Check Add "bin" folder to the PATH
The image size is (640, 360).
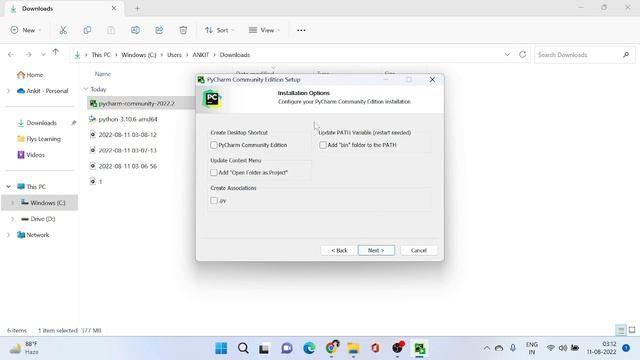pyautogui.click(x=323, y=145)
